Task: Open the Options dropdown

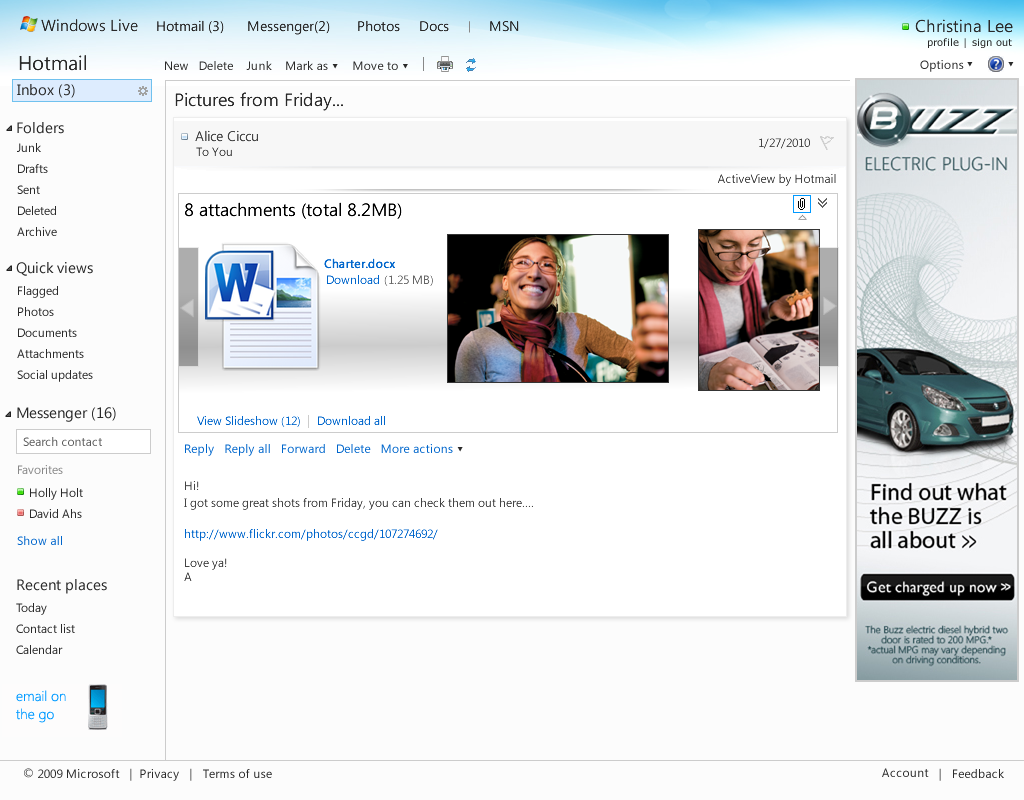Action: [946, 65]
